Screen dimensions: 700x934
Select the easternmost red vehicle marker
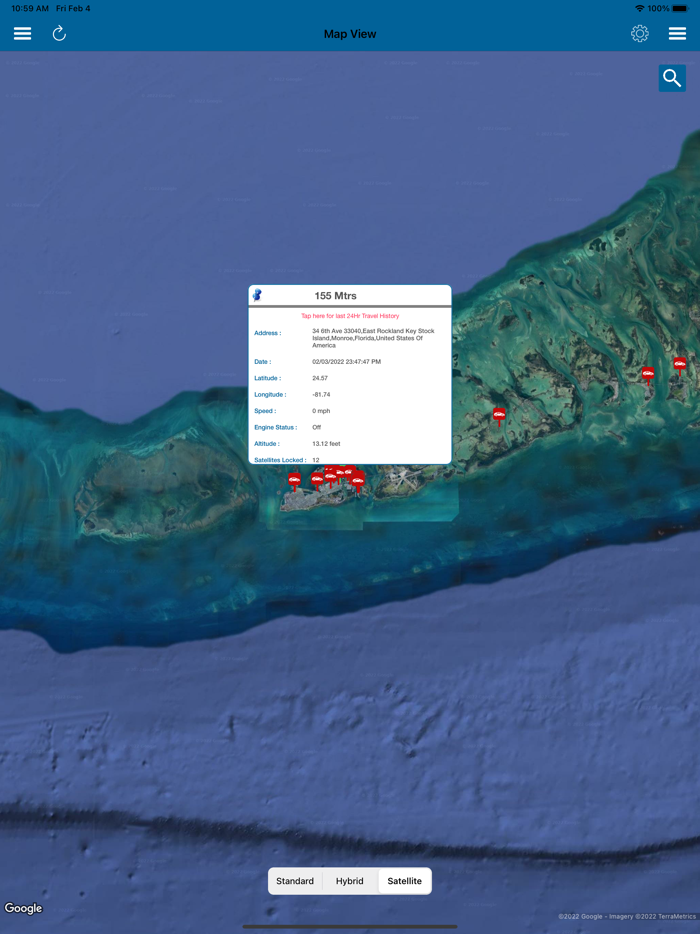coord(680,365)
